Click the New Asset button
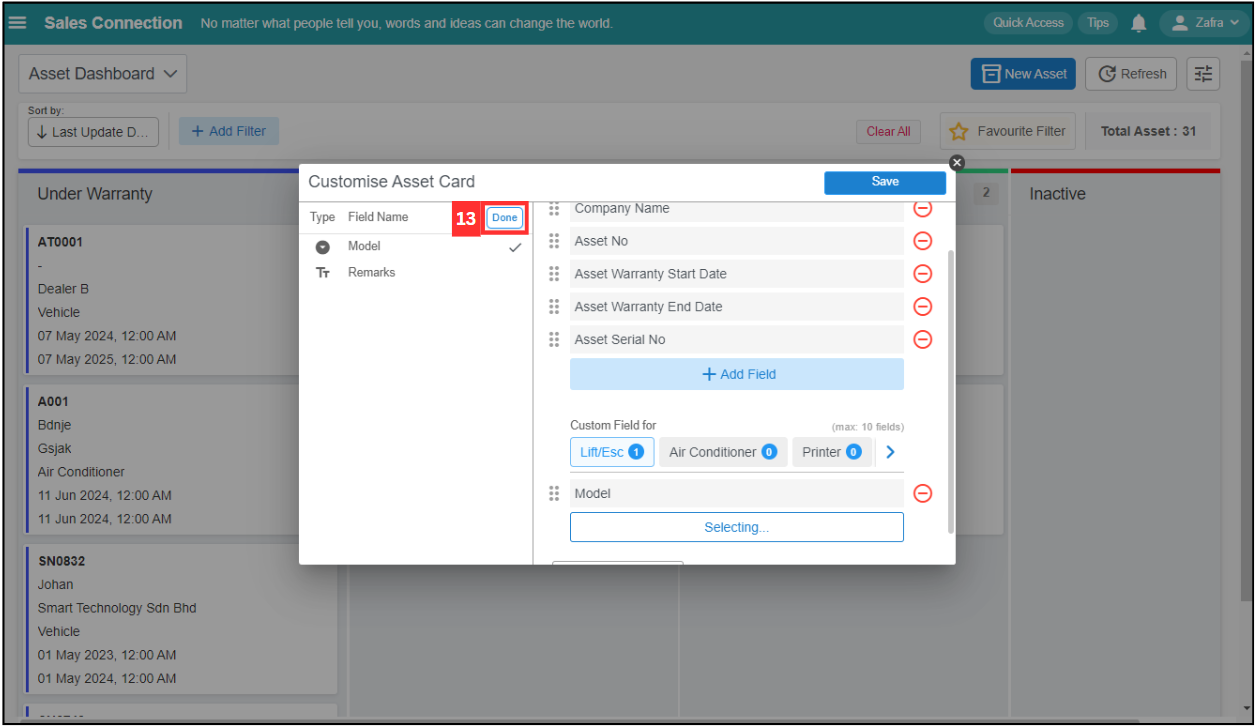Image resolution: width=1257 pixels, height=726 pixels. tap(1023, 74)
